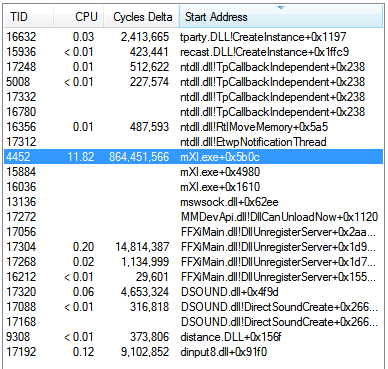Click mXI.exe+0x1610 start address
This screenshot has width=388, height=369.
click(x=220, y=187)
